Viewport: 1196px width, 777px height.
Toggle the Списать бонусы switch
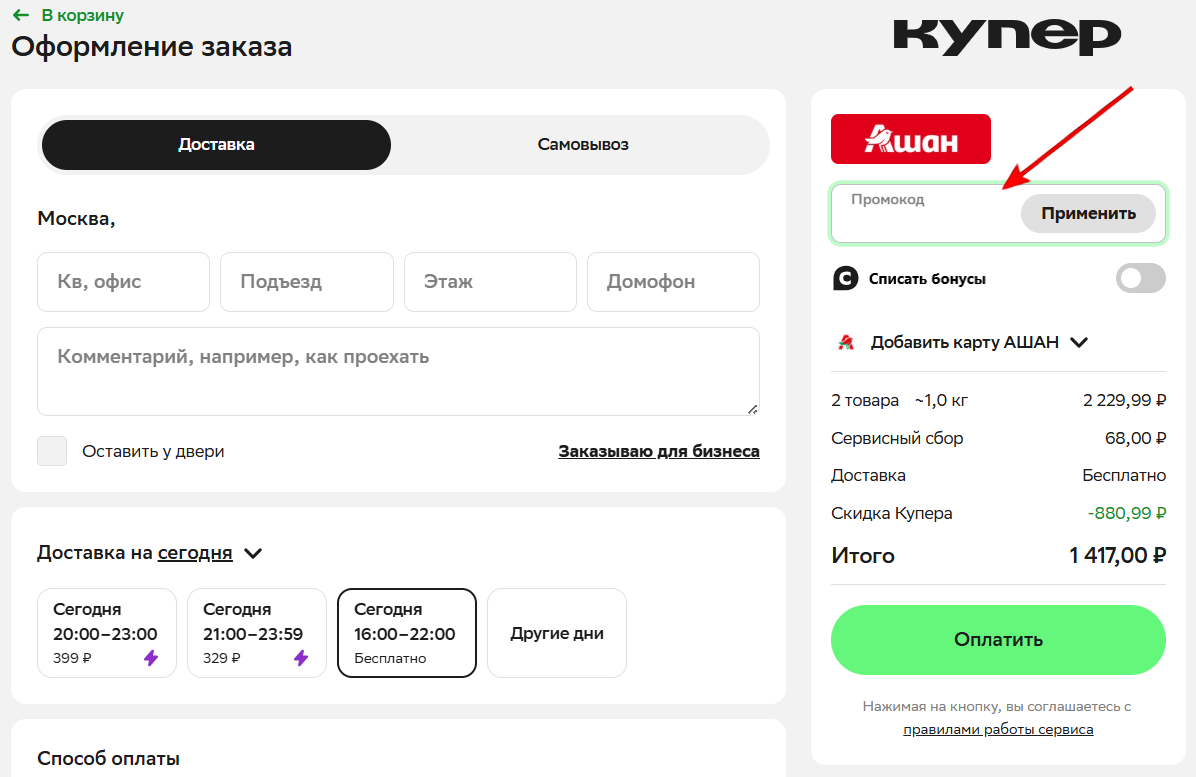tap(1140, 279)
